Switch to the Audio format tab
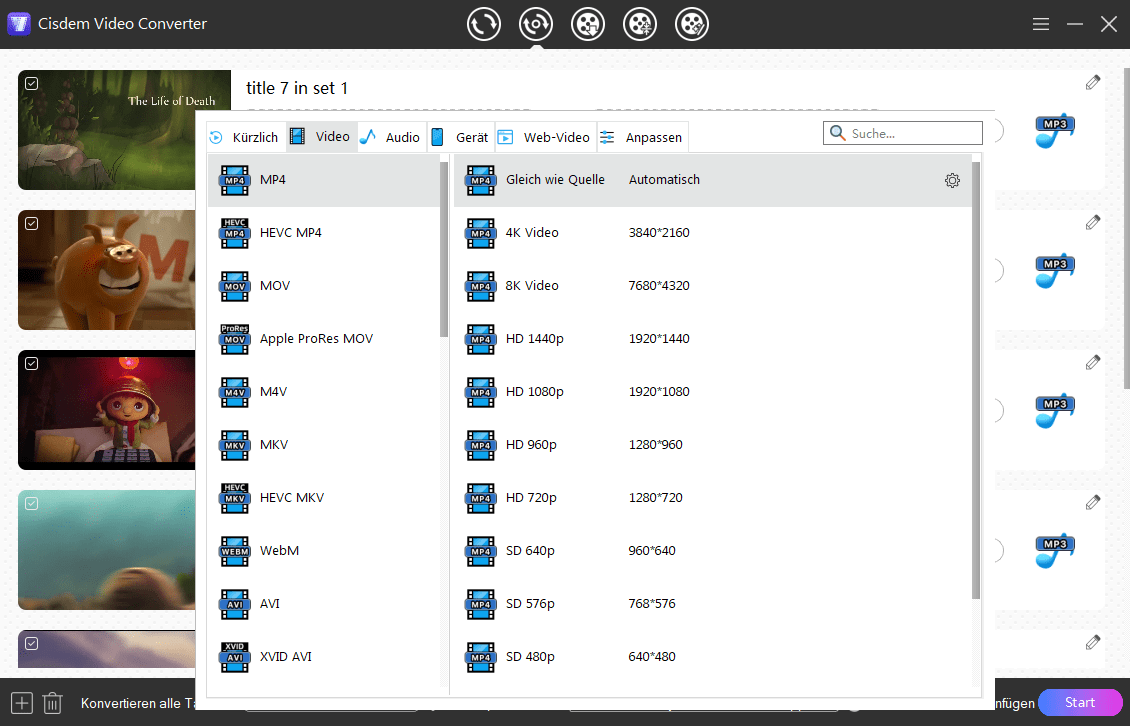Viewport: 1130px width, 726px height. click(391, 137)
